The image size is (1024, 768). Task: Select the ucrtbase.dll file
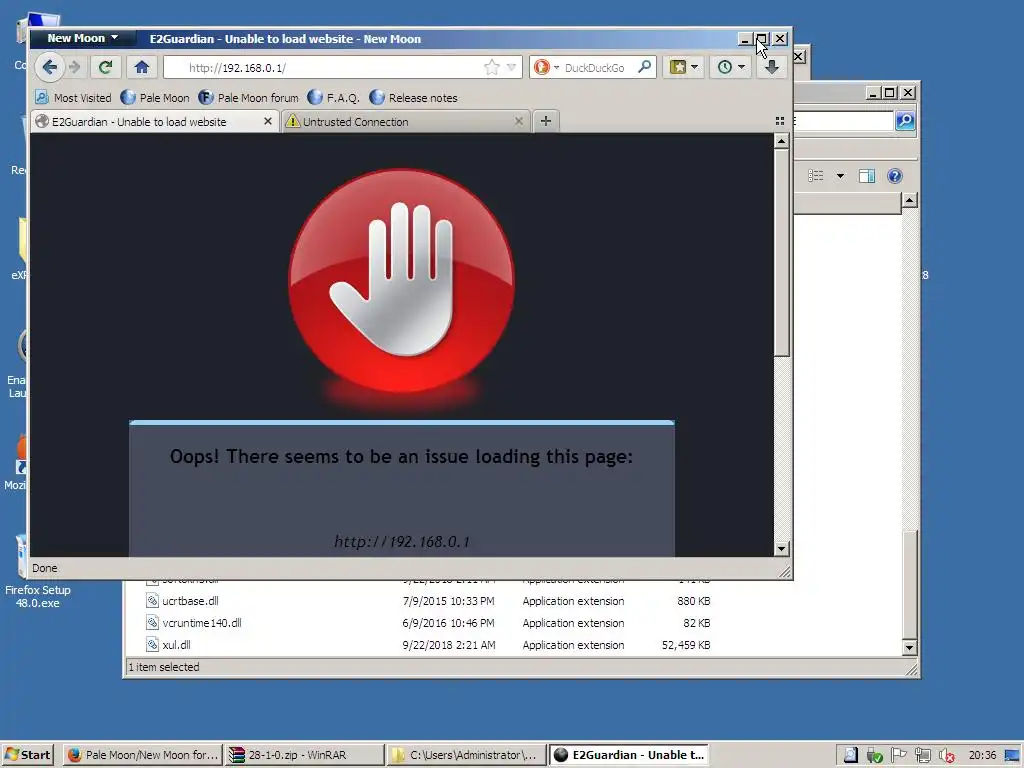pyautogui.click(x=190, y=601)
